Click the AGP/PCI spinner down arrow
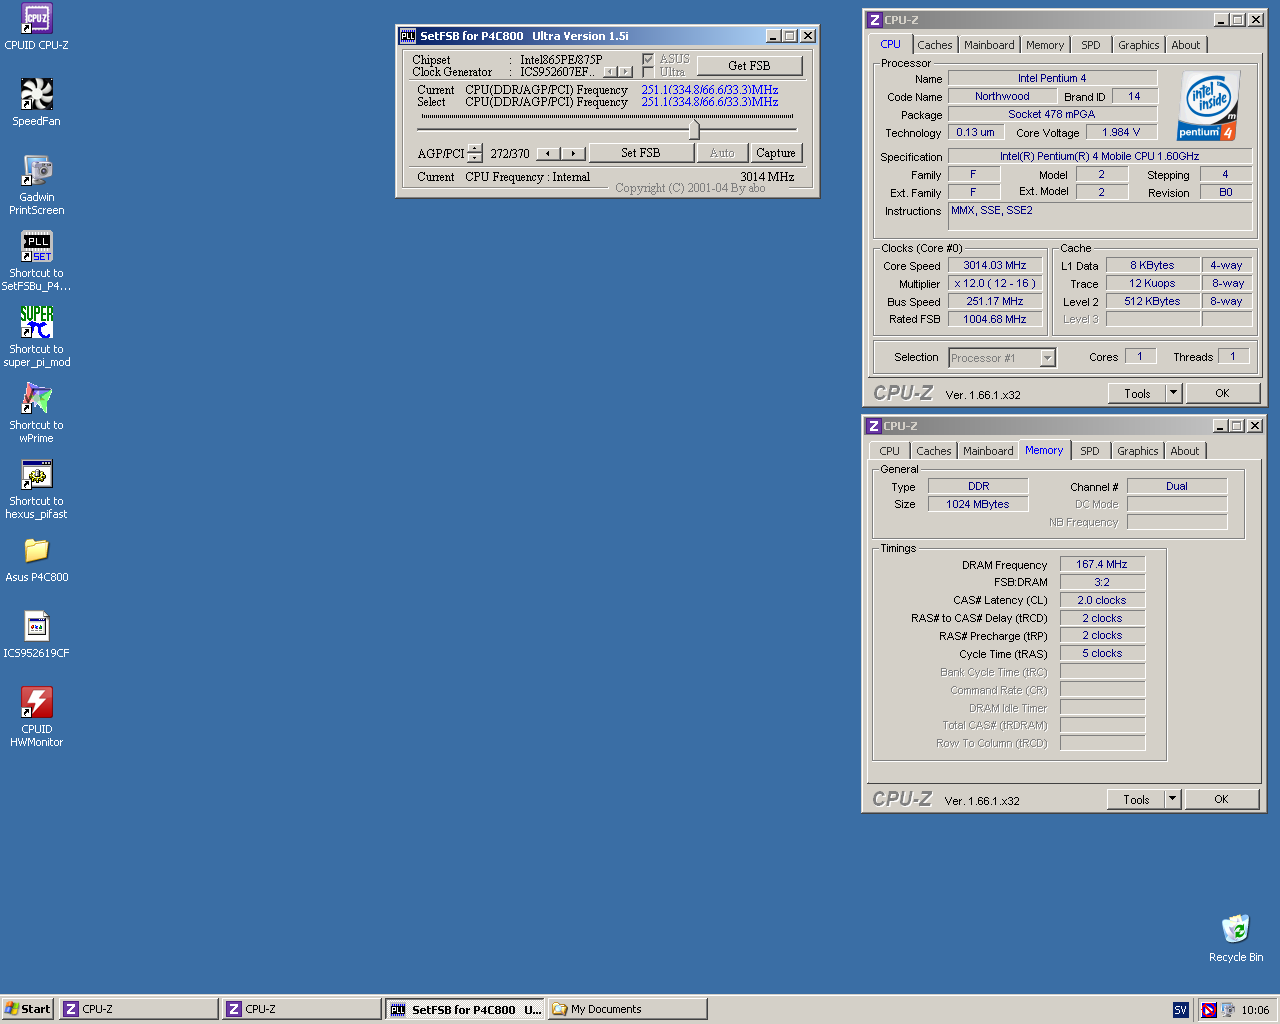Screen dimensions: 1280x1024 [x=474, y=158]
